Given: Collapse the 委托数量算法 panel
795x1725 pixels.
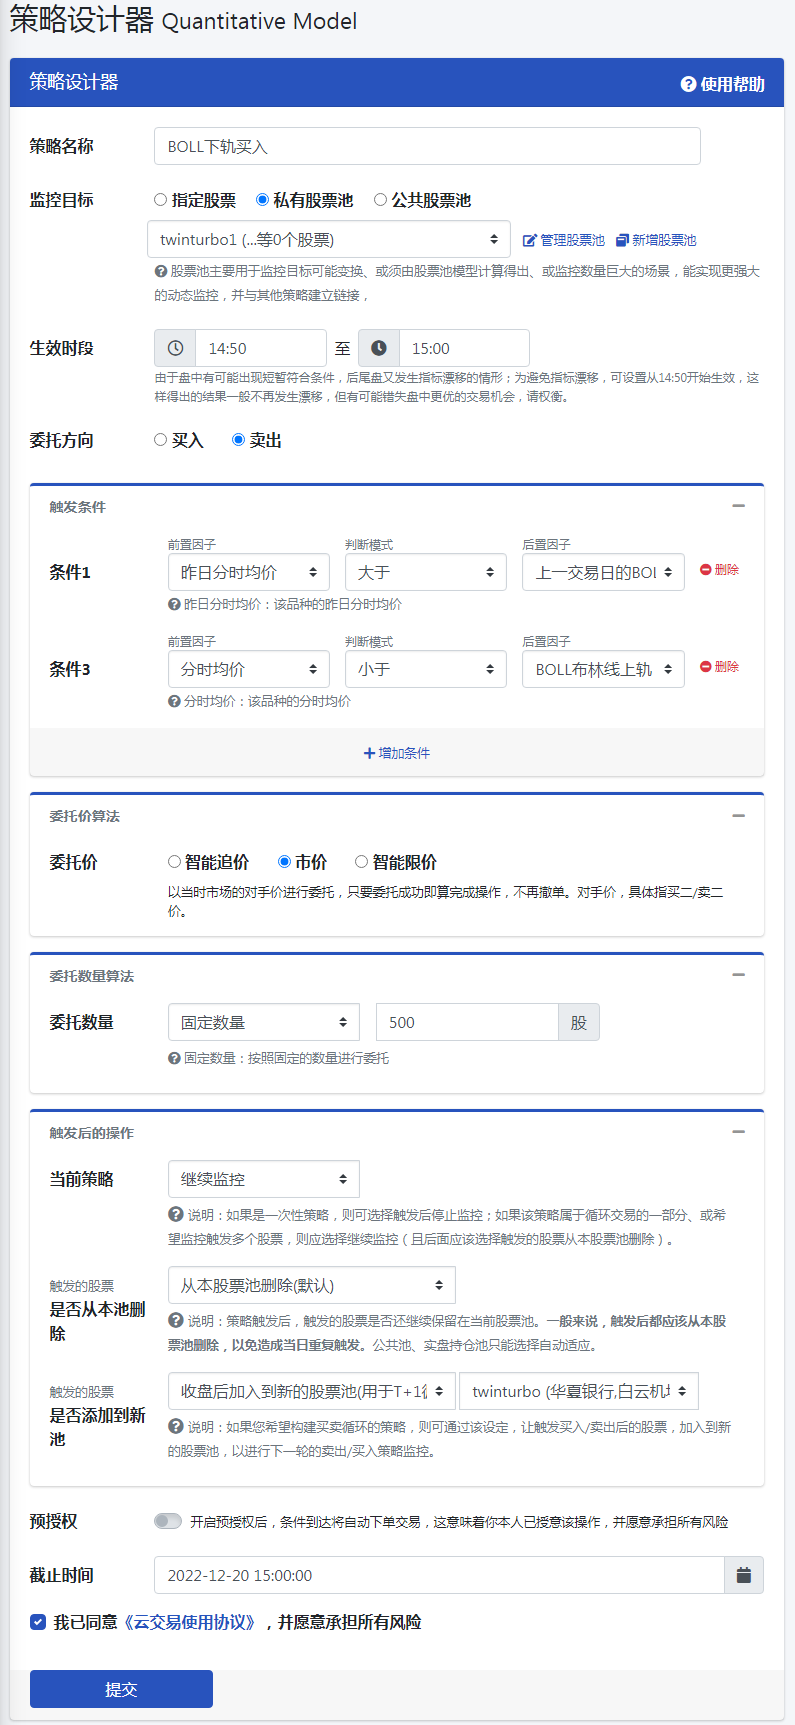Looking at the screenshot, I should (739, 974).
